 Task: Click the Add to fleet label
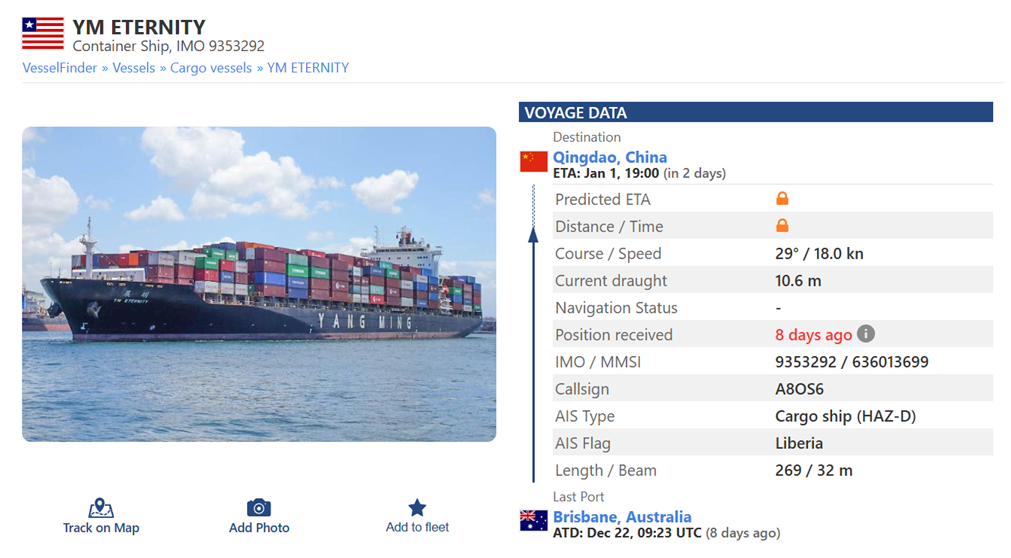coord(417,527)
